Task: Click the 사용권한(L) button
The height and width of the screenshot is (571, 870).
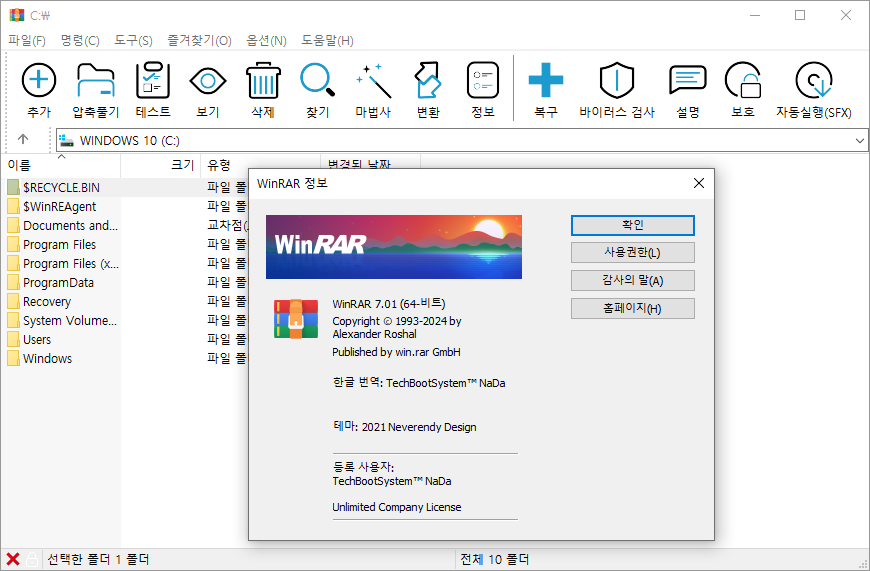Action: (x=633, y=252)
